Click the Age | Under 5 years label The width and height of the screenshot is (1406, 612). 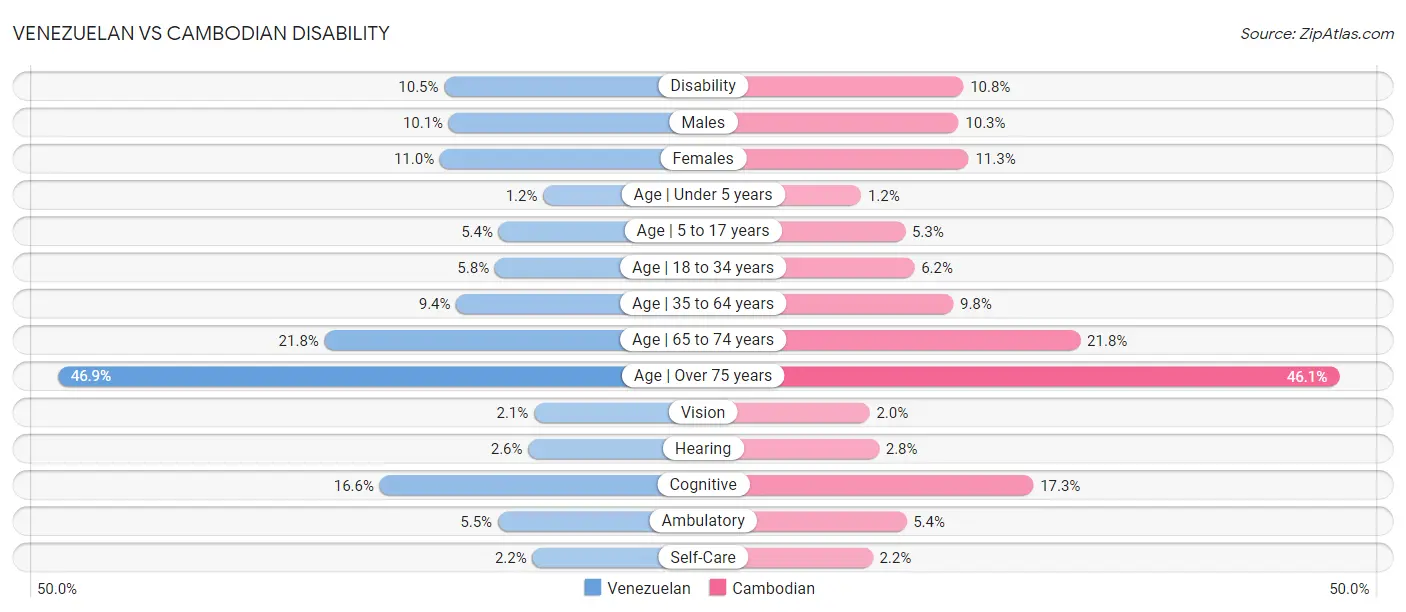tap(703, 195)
